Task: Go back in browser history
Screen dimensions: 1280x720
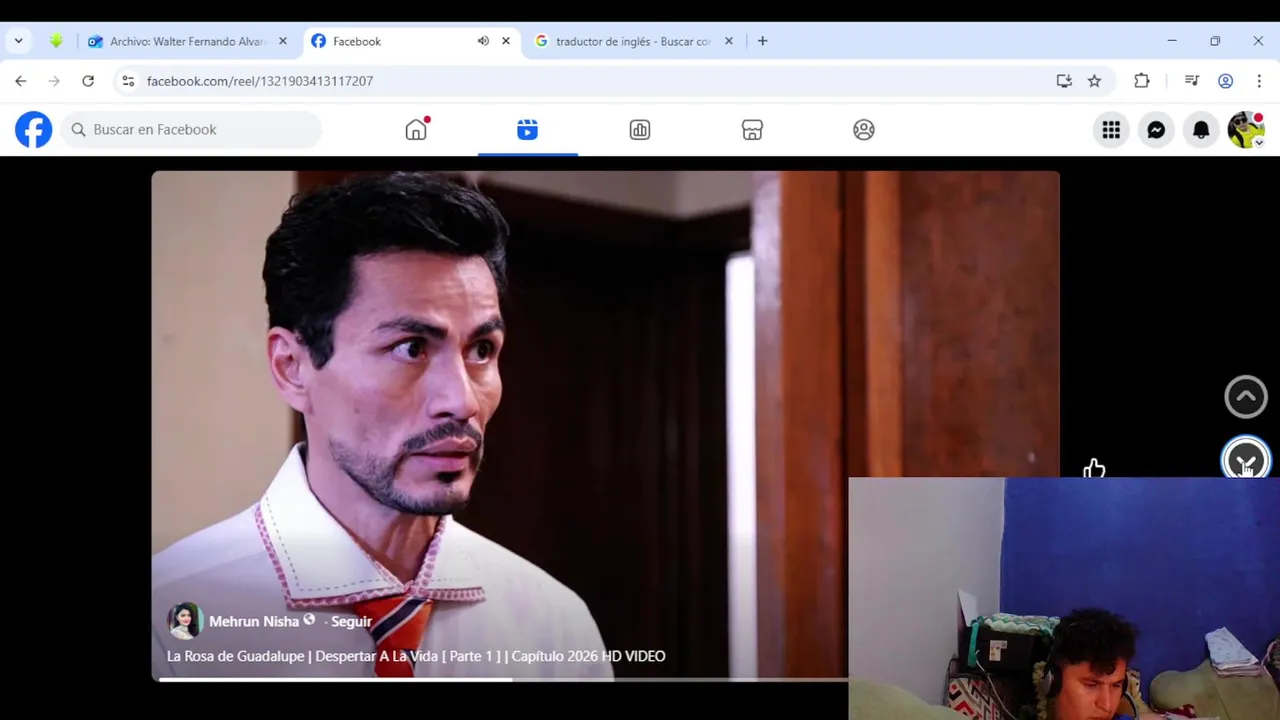Action: 21,81
